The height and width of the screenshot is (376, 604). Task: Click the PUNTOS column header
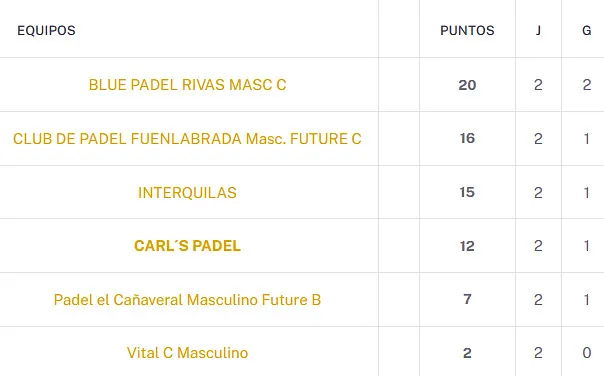click(467, 30)
